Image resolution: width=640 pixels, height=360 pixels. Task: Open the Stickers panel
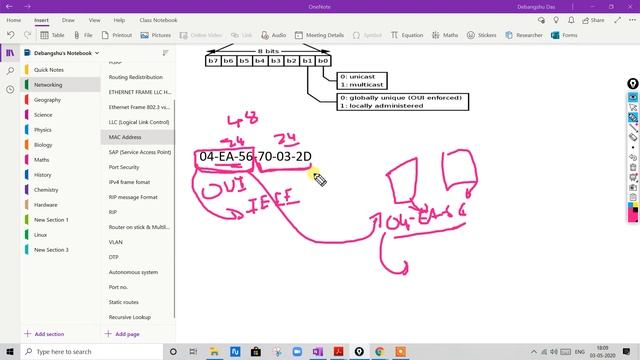pos(482,35)
